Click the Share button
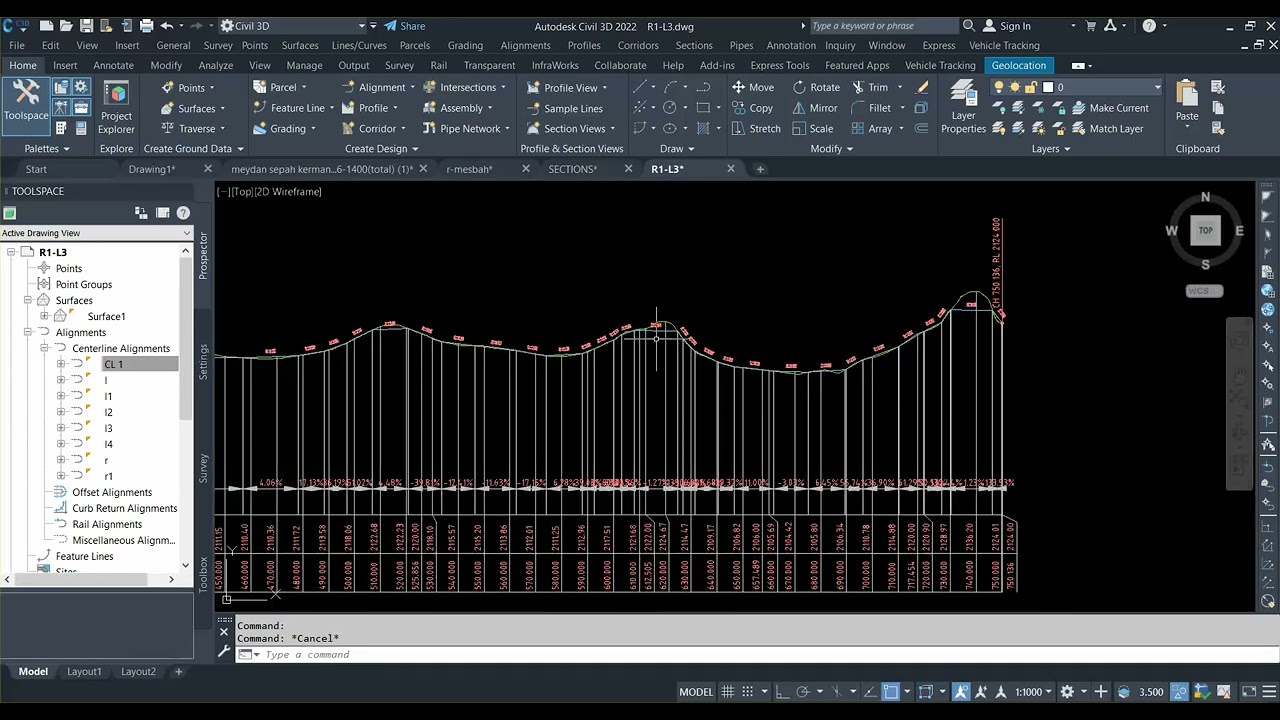The image size is (1280, 720). [x=405, y=26]
